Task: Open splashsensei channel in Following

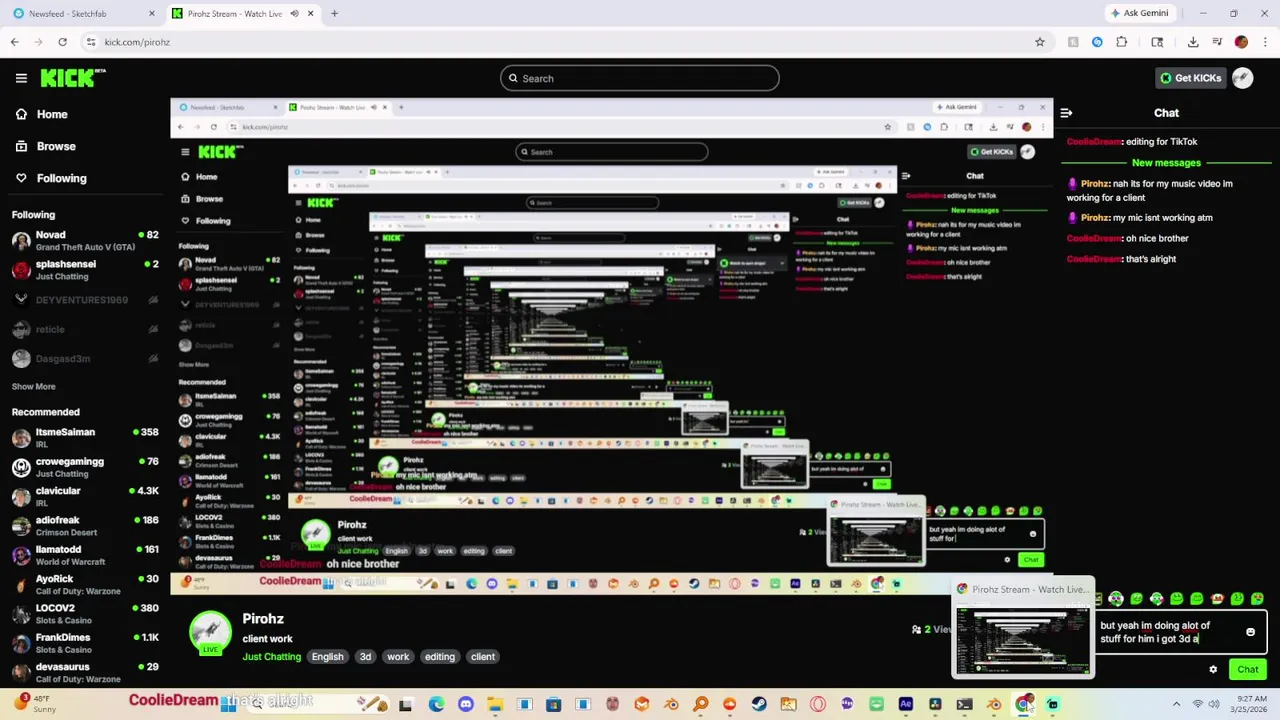Action: (x=85, y=270)
